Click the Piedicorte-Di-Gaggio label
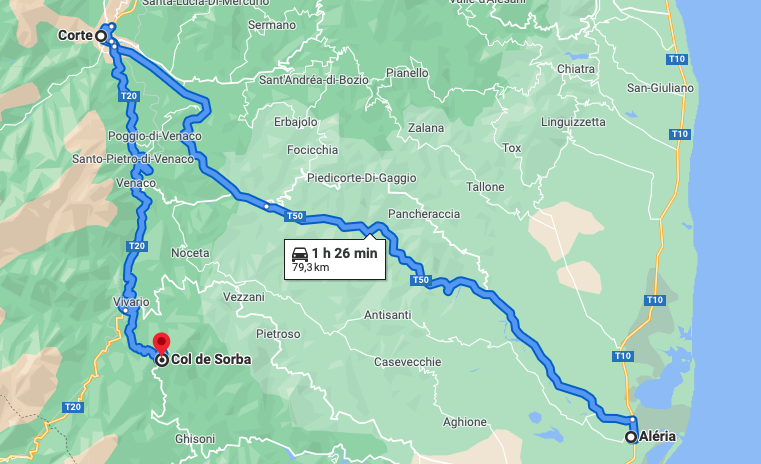The image size is (761, 464). click(x=362, y=178)
